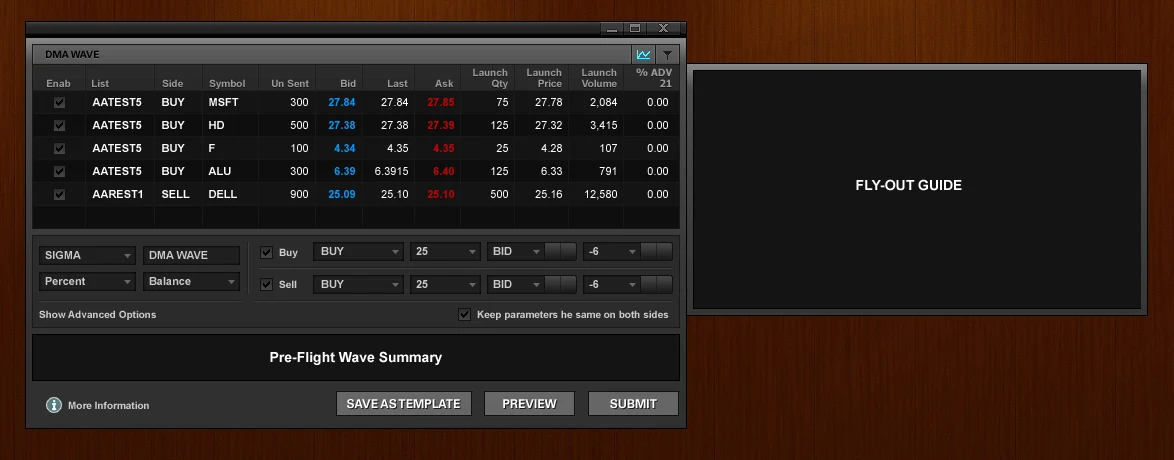Image resolution: width=1174 pixels, height=460 pixels.
Task: Open the BUY dropdown in the Buy row
Action: [359, 252]
